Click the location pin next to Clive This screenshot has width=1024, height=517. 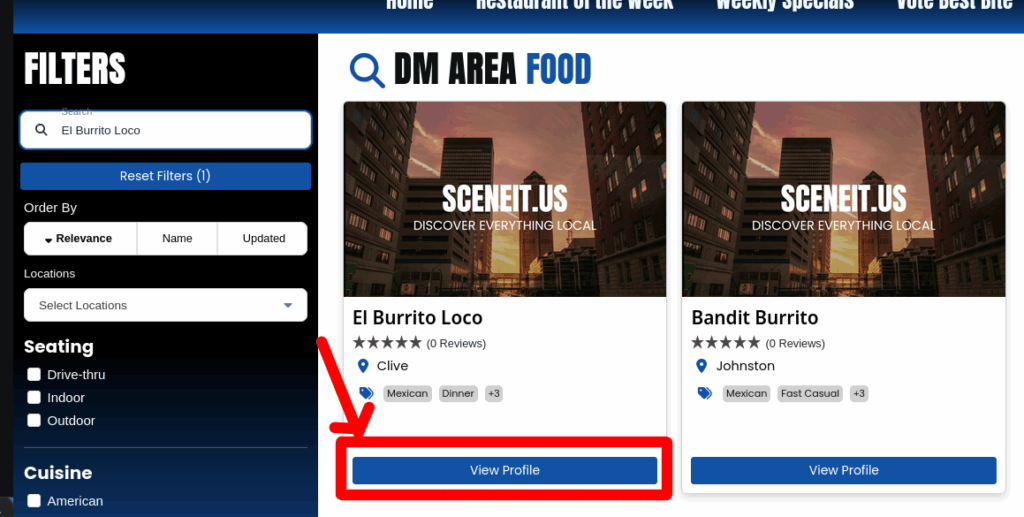click(x=363, y=366)
